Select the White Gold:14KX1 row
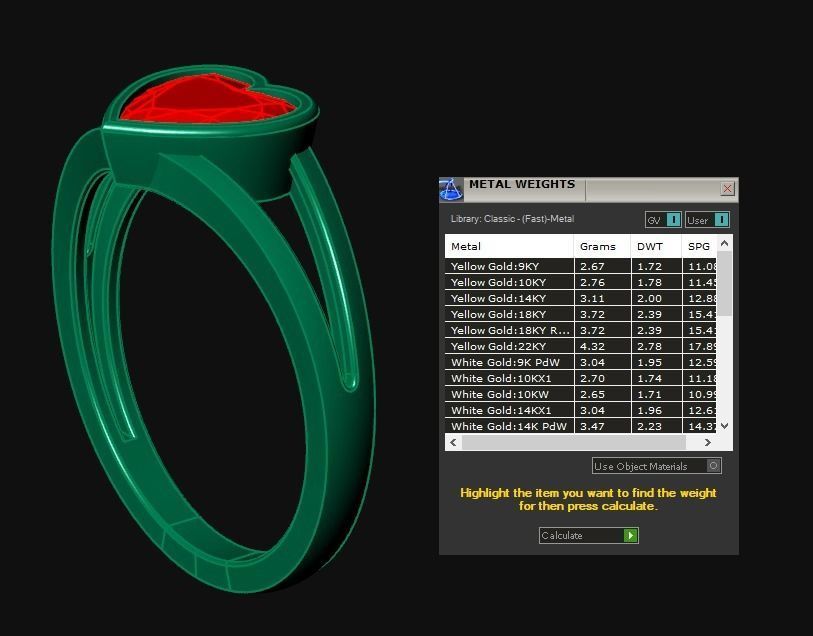813x636 pixels. tap(581, 411)
